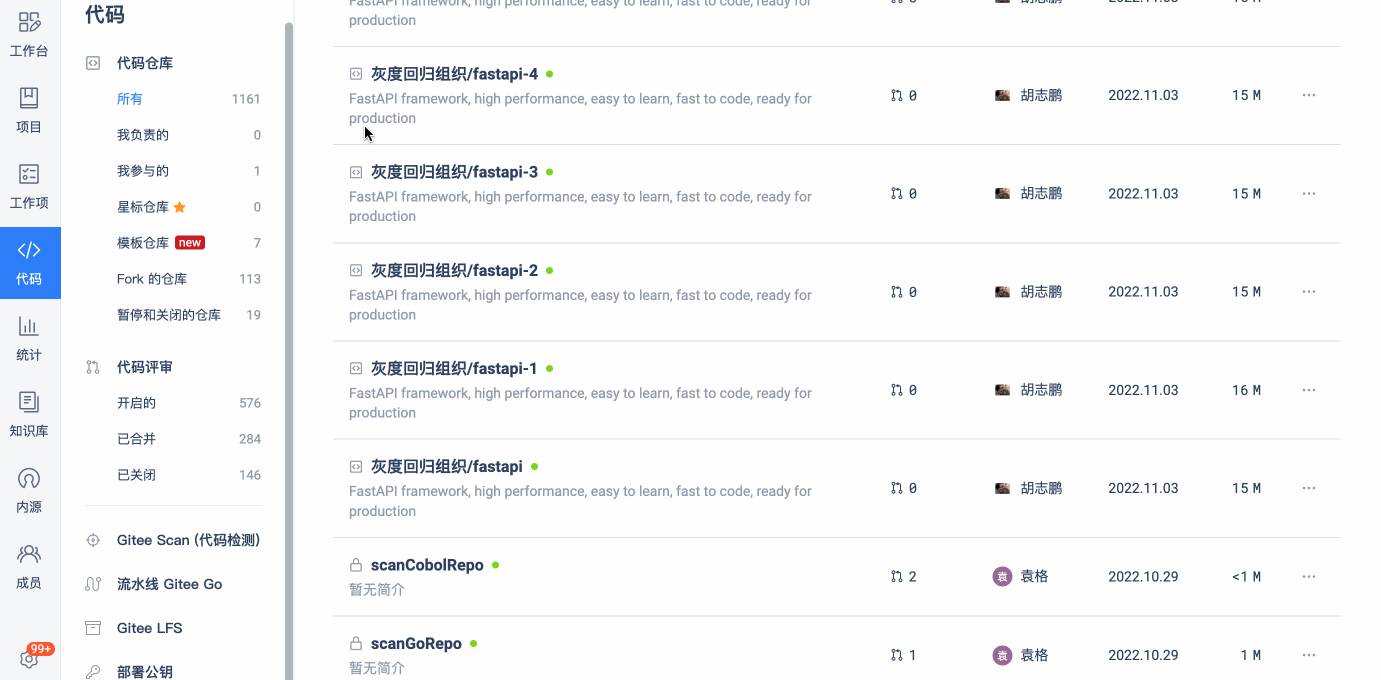Click star icon beside 星标仓库
This screenshot has width=1381, height=680.
coord(180,207)
